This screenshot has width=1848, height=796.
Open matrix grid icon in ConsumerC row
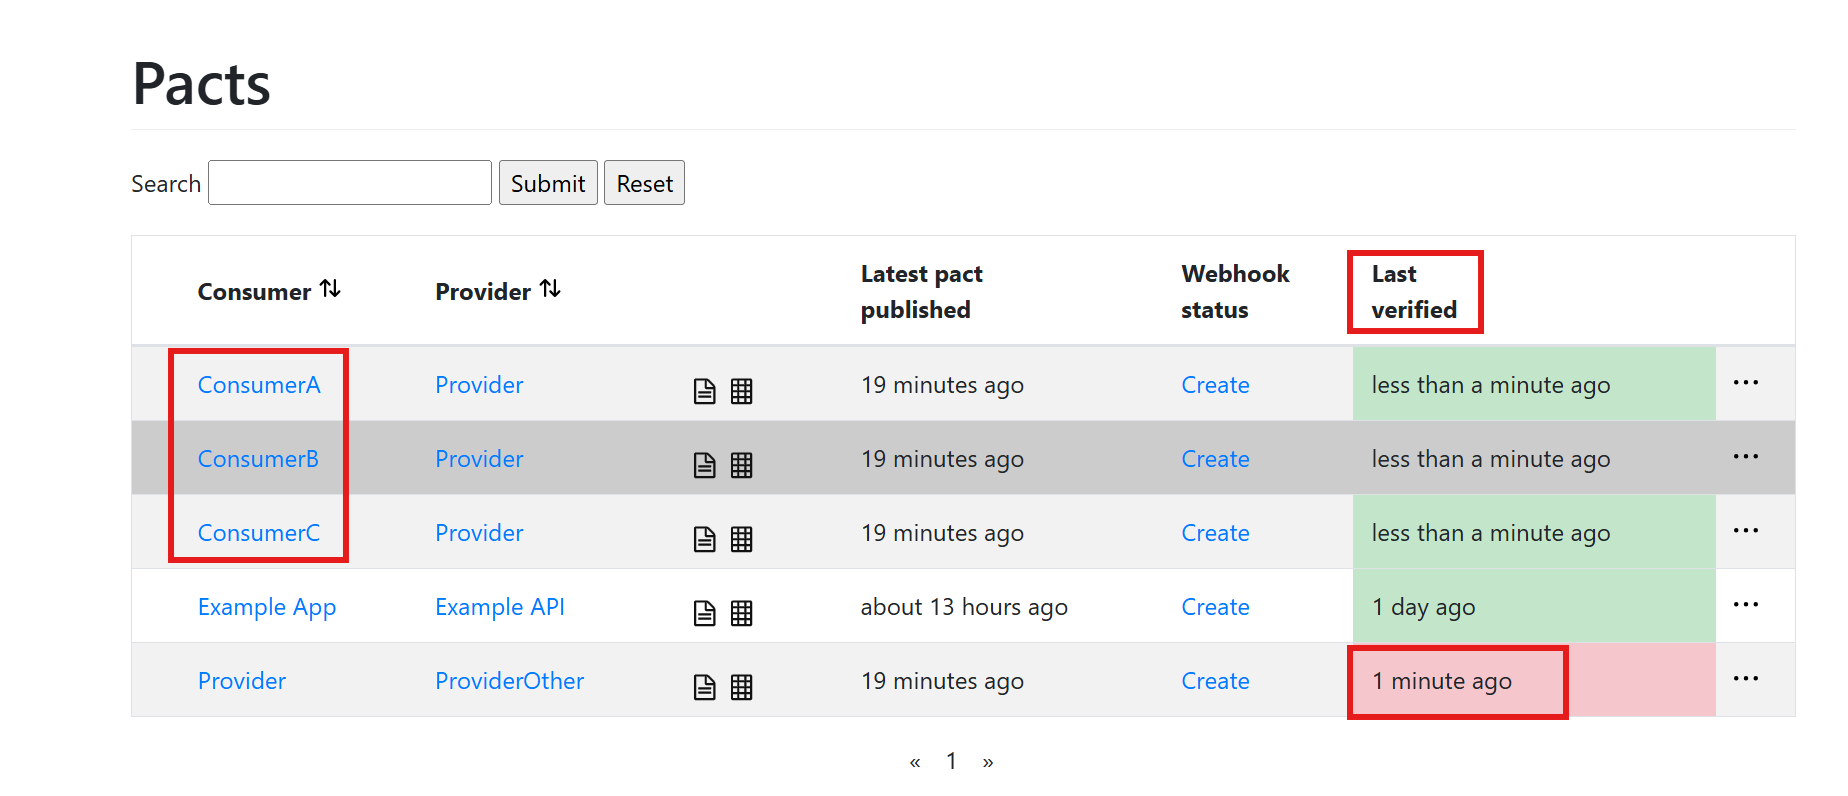(741, 539)
